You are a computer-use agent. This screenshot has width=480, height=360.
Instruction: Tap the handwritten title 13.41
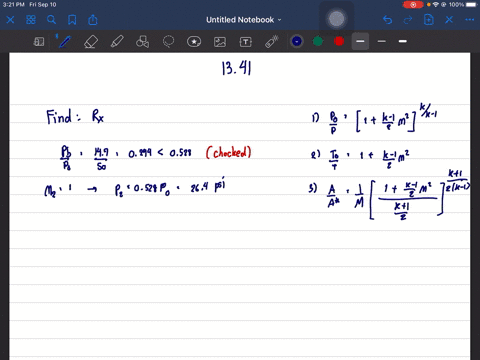click(x=236, y=68)
